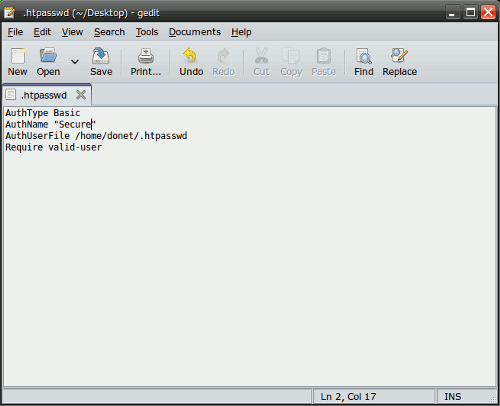Open the Find tool
The height and width of the screenshot is (406, 500).
pyautogui.click(x=364, y=62)
